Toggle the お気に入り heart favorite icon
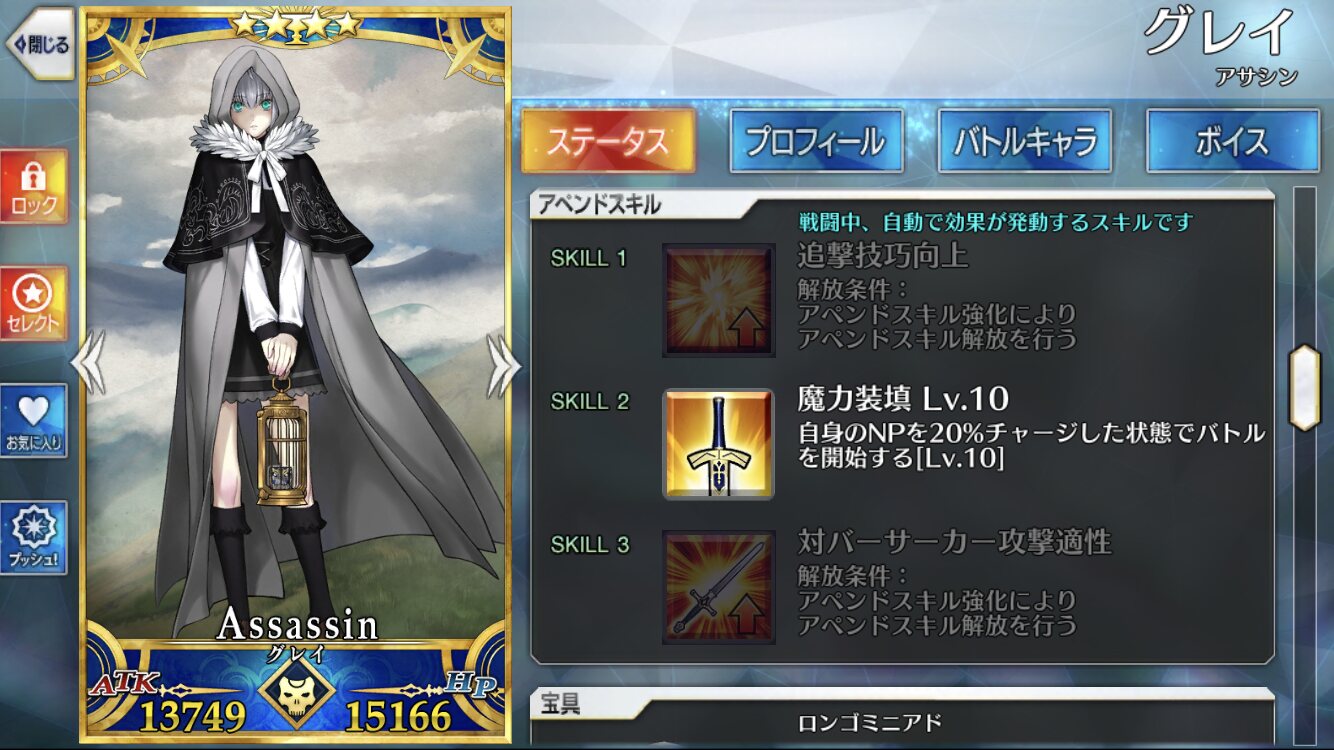The width and height of the screenshot is (1334, 750). click(x=34, y=421)
